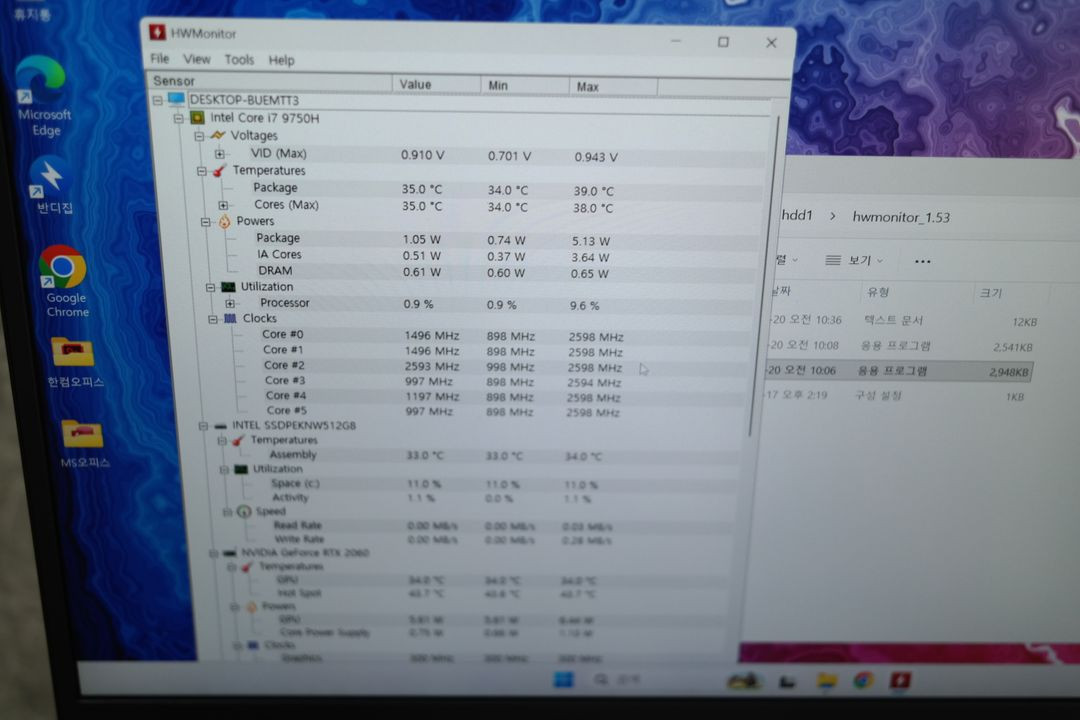
Task: Click the Powers flame icon in the sensor tree
Action: 225,221
